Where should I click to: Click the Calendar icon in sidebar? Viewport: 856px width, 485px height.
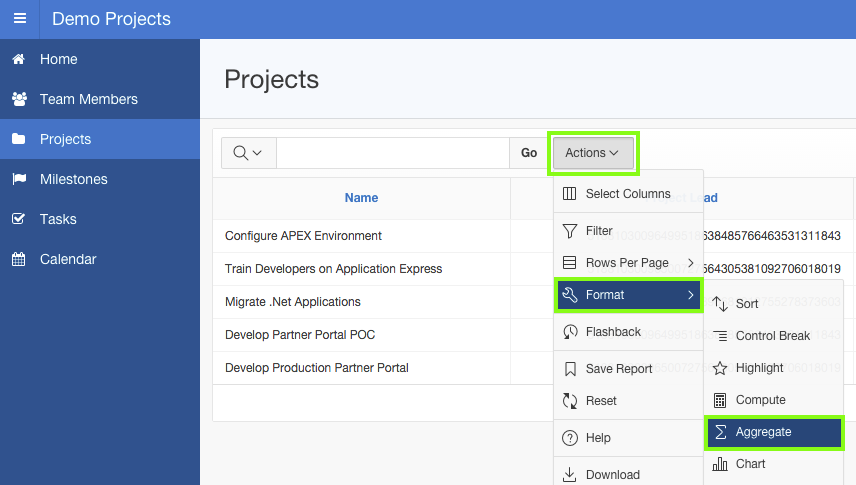coord(18,259)
